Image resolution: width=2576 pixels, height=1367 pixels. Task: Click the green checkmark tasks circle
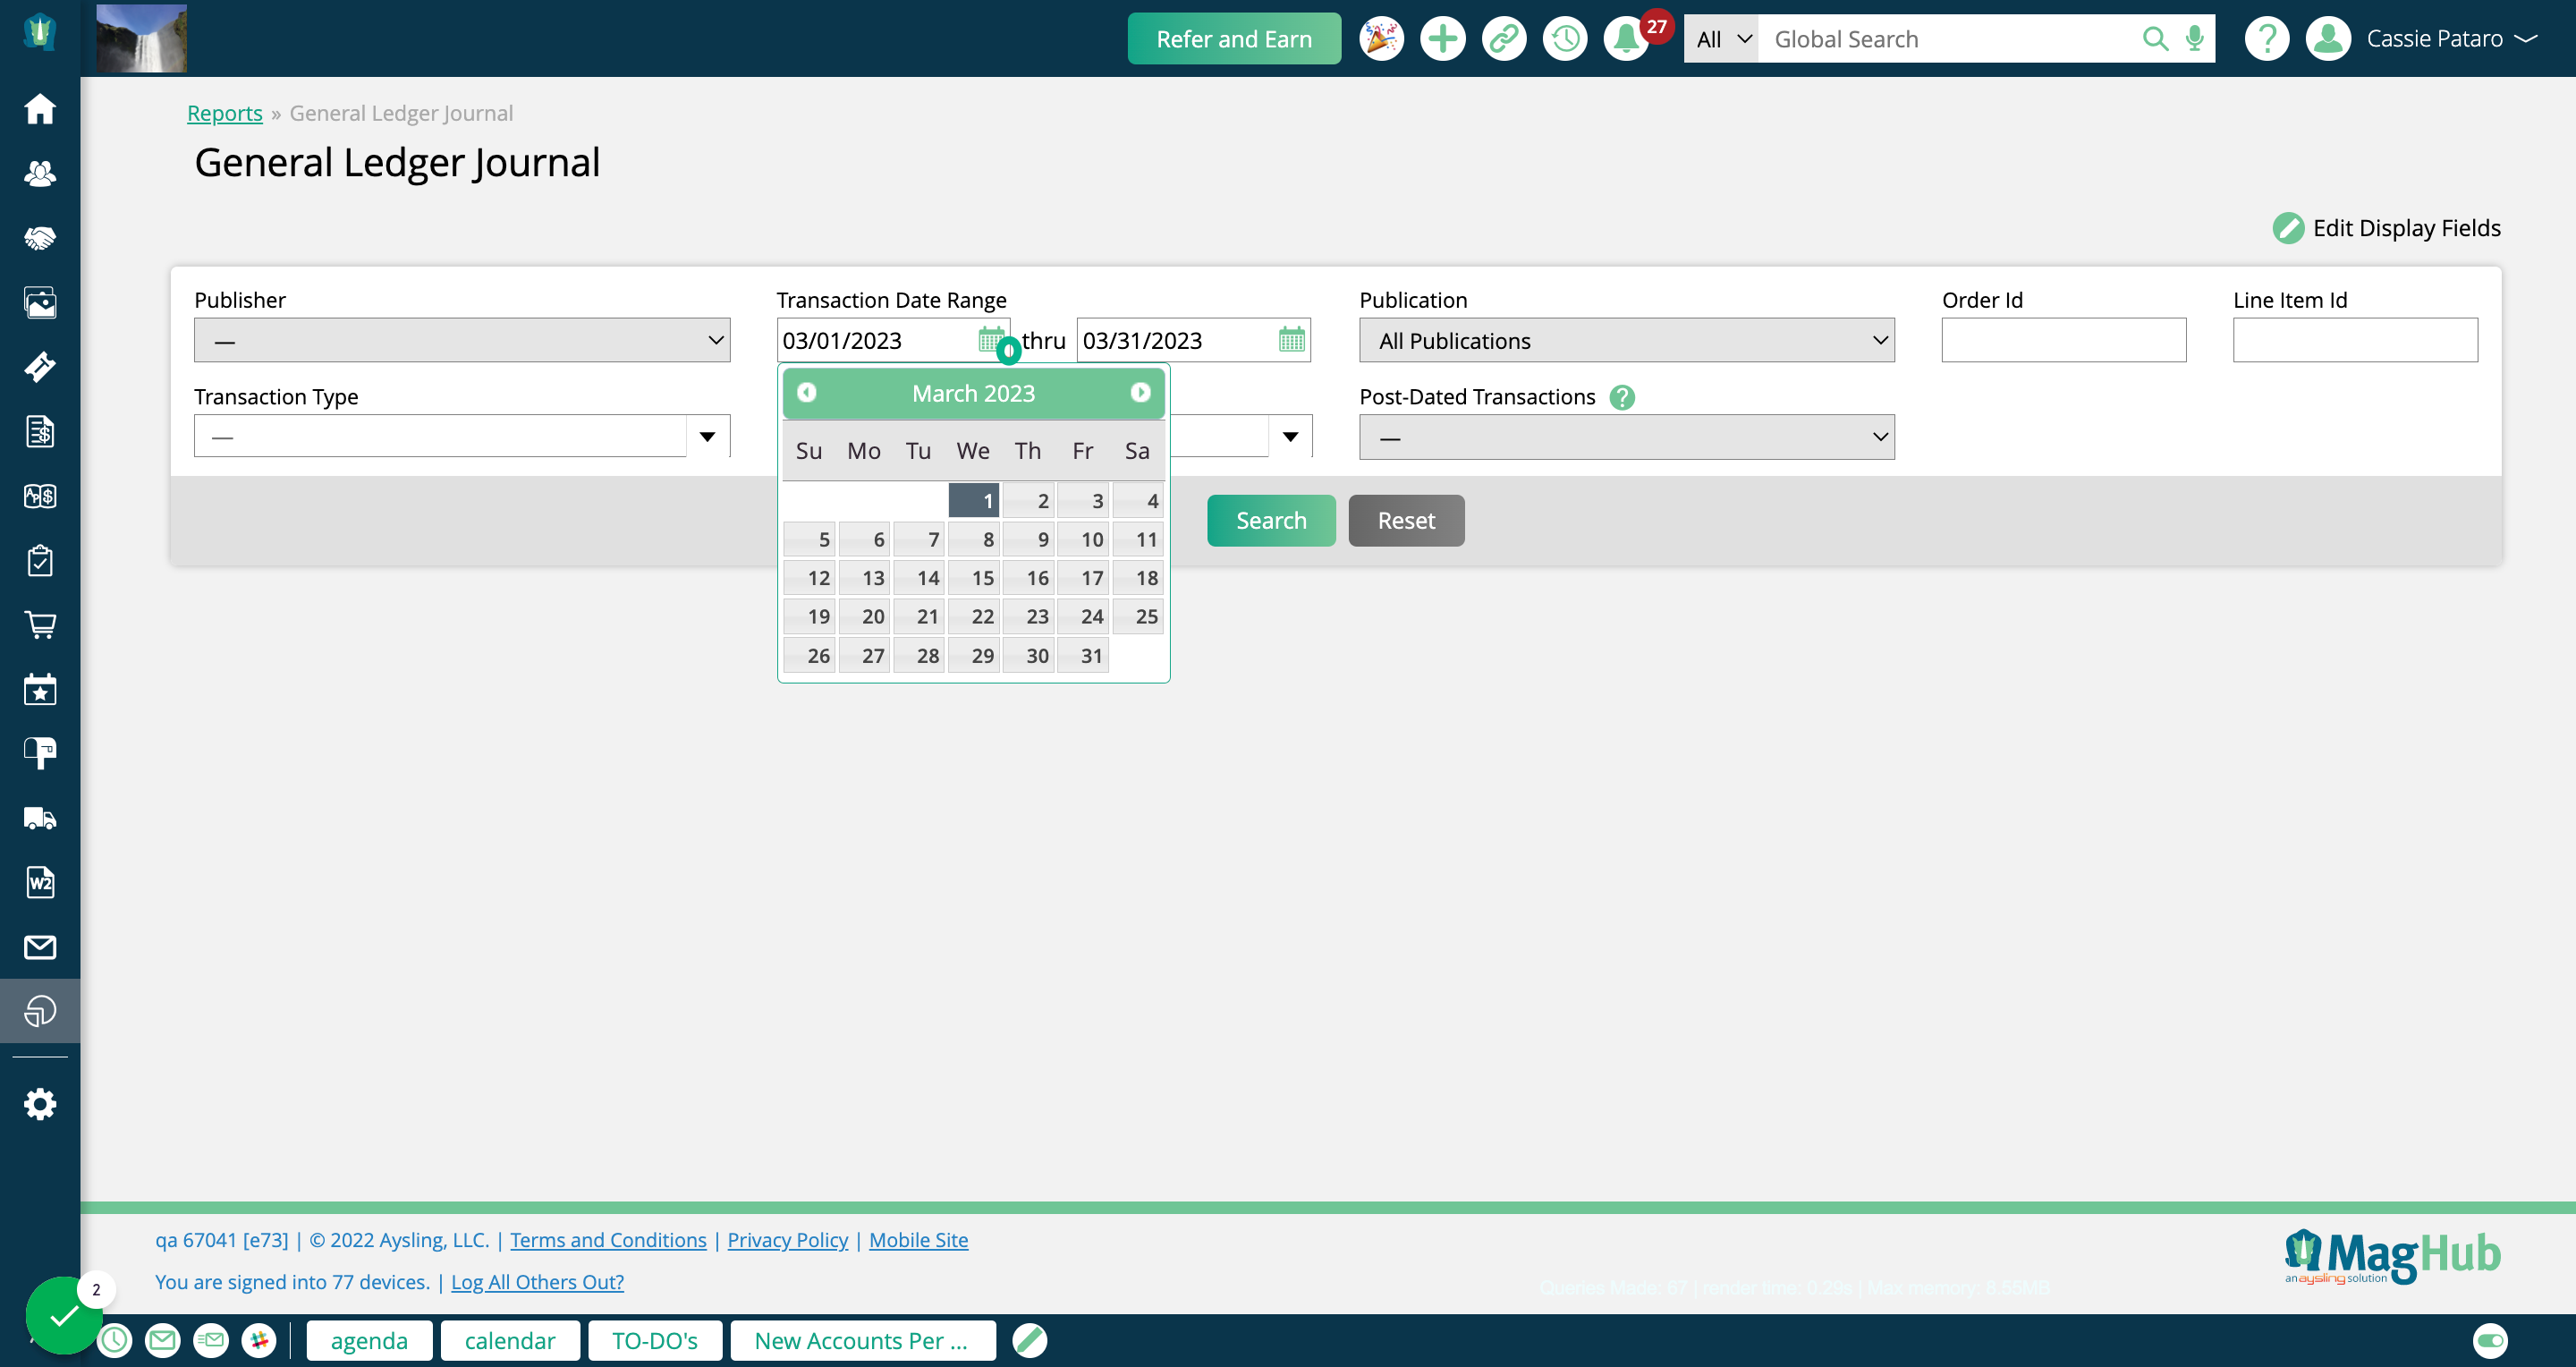tap(64, 1315)
